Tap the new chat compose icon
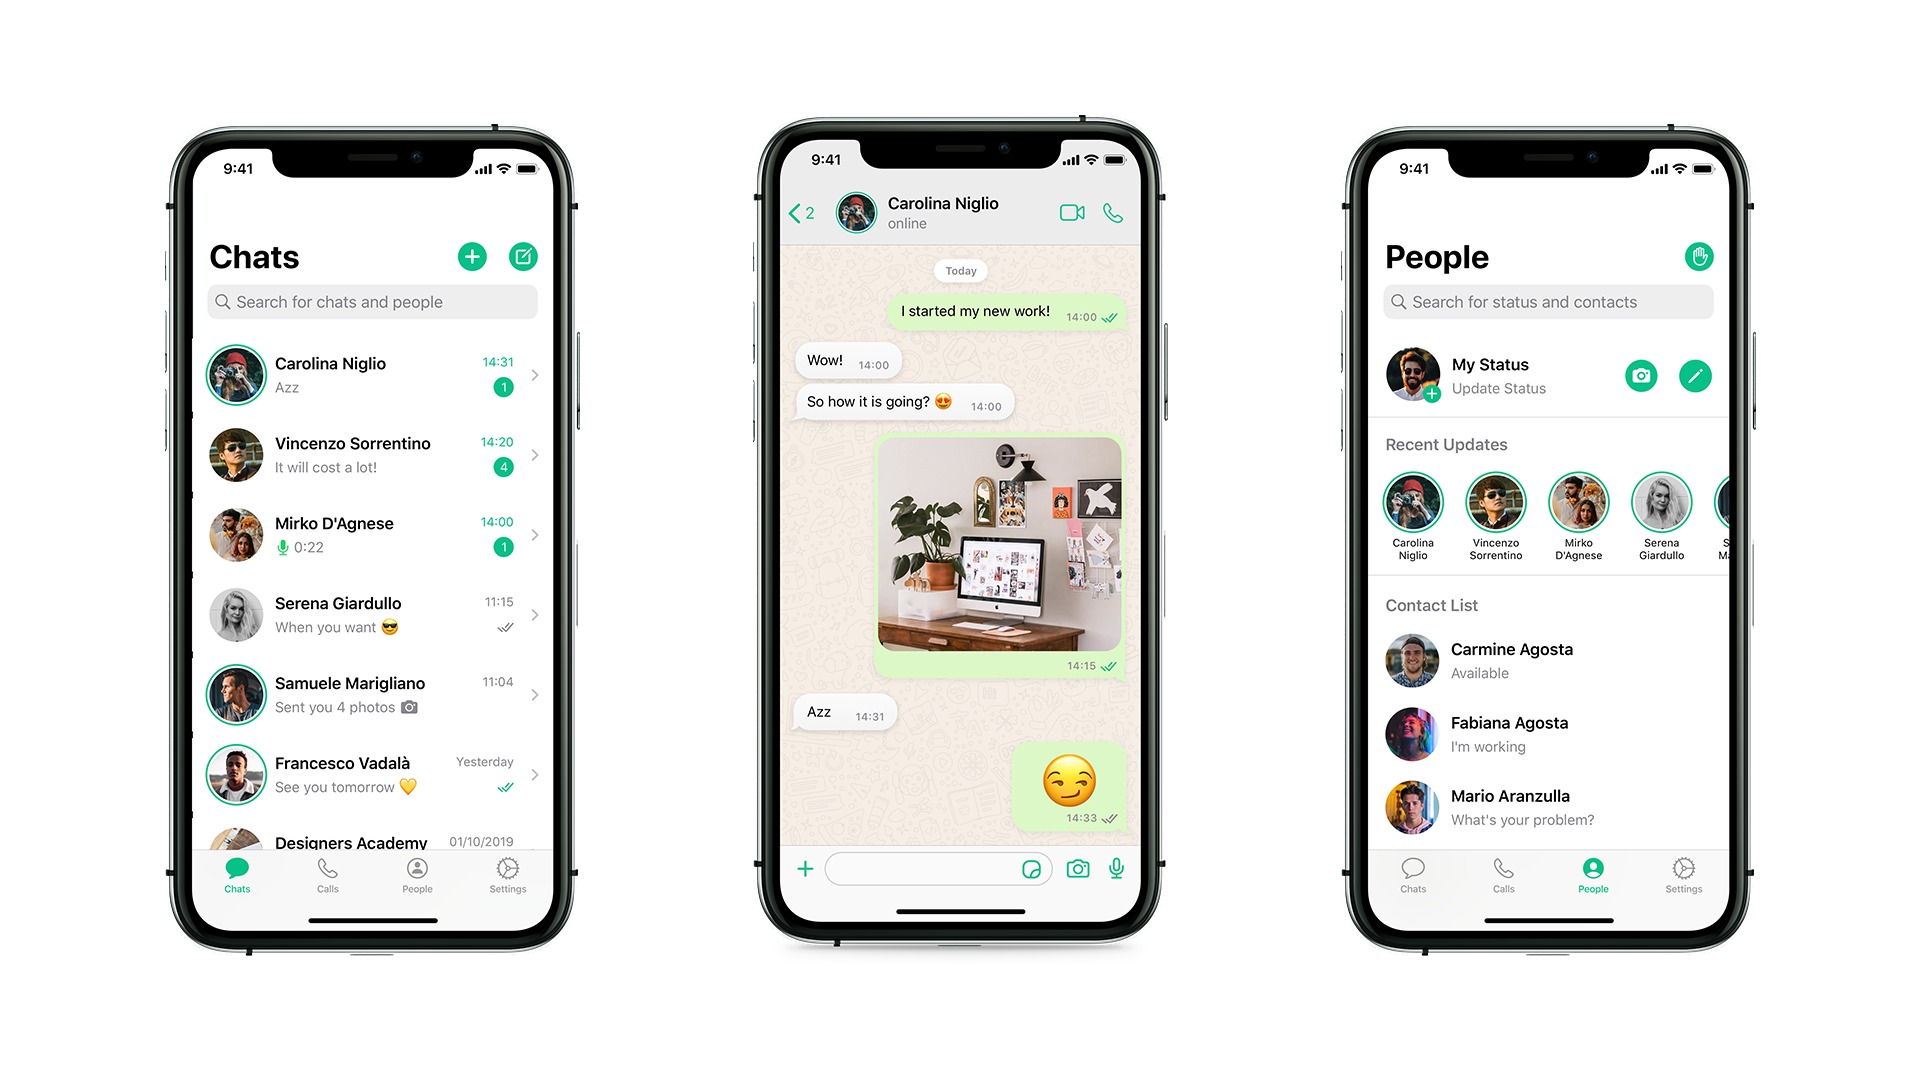The image size is (1920, 1080). 522,257
